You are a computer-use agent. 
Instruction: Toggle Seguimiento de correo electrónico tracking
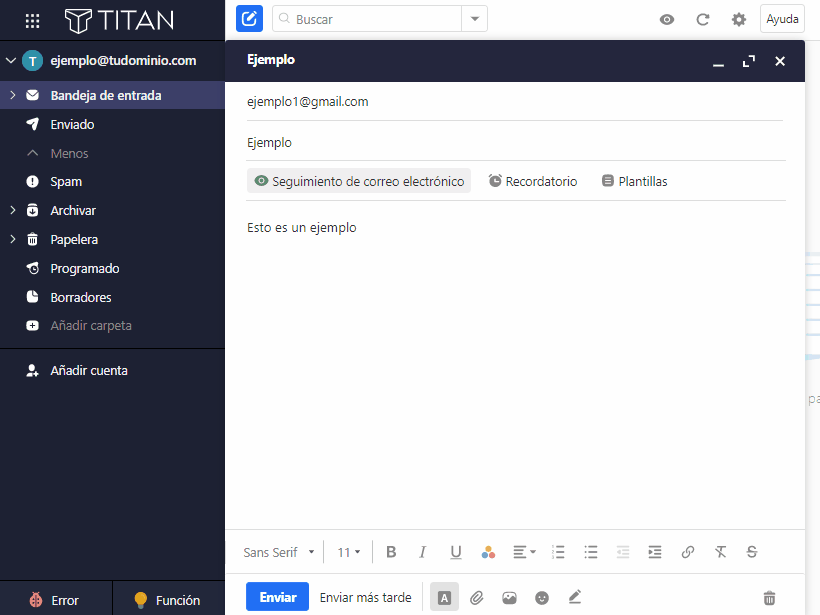click(x=359, y=181)
